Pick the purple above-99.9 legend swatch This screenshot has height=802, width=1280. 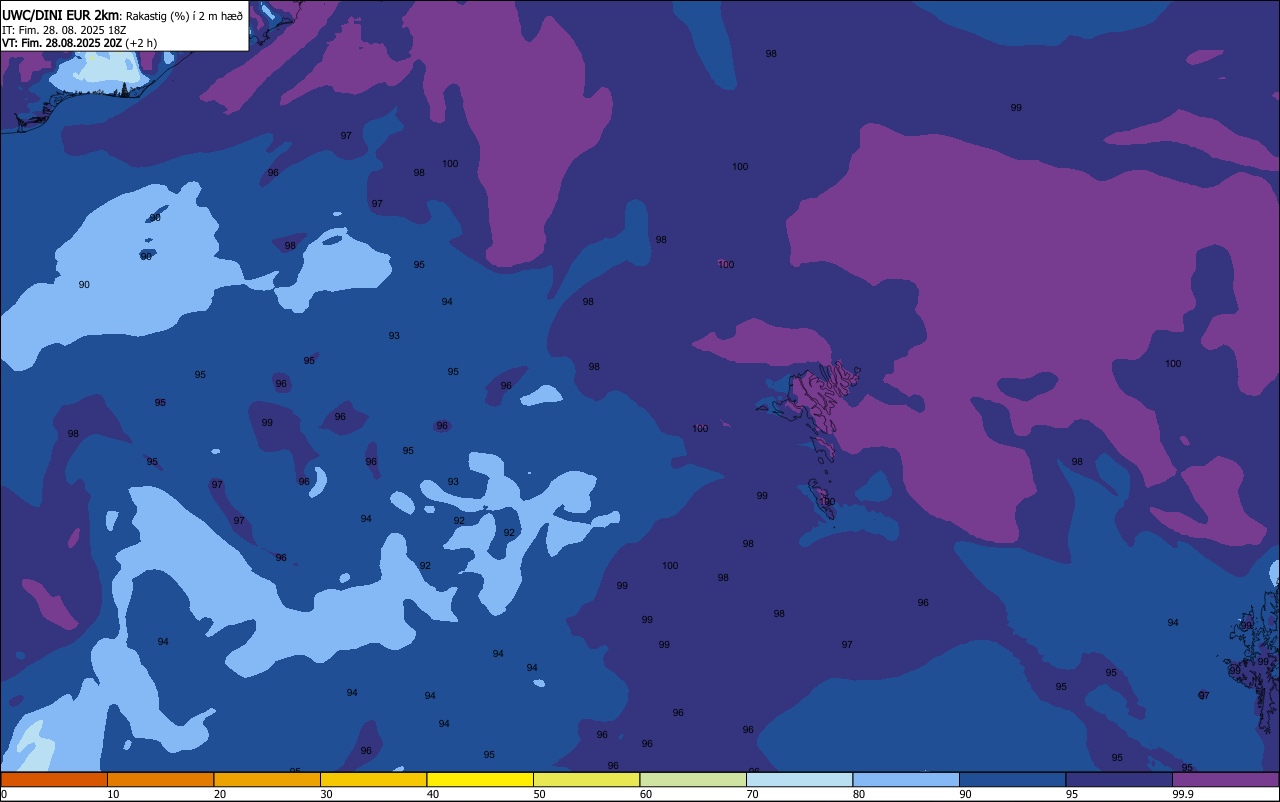[x=1226, y=779]
